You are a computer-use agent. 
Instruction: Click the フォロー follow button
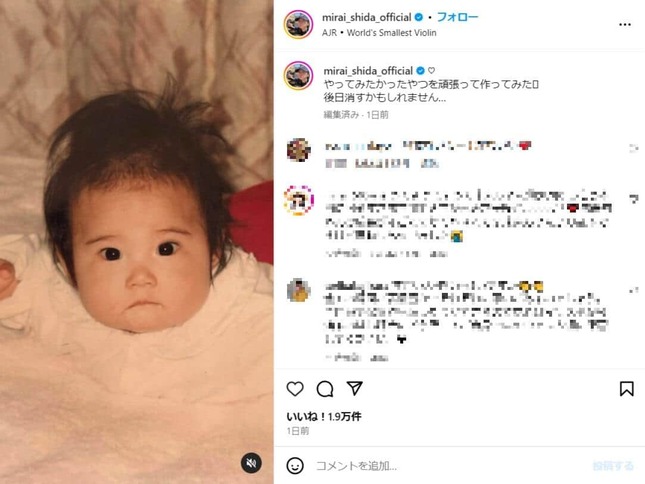[x=457, y=17]
